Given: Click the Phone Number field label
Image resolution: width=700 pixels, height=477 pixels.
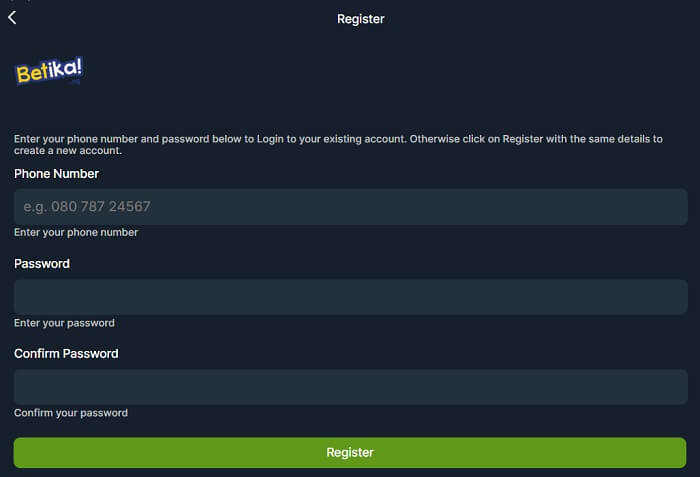Looking at the screenshot, I should pos(56,174).
